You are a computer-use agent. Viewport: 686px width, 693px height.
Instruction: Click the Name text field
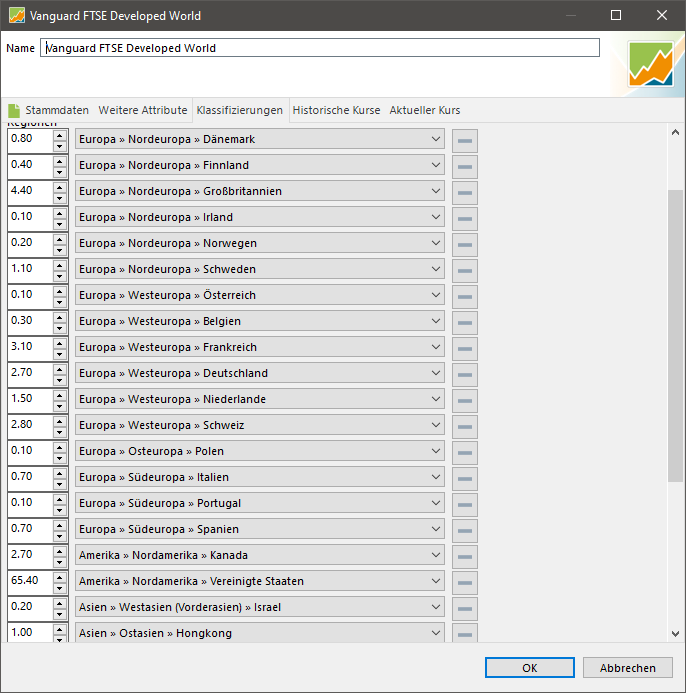[x=320, y=48]
